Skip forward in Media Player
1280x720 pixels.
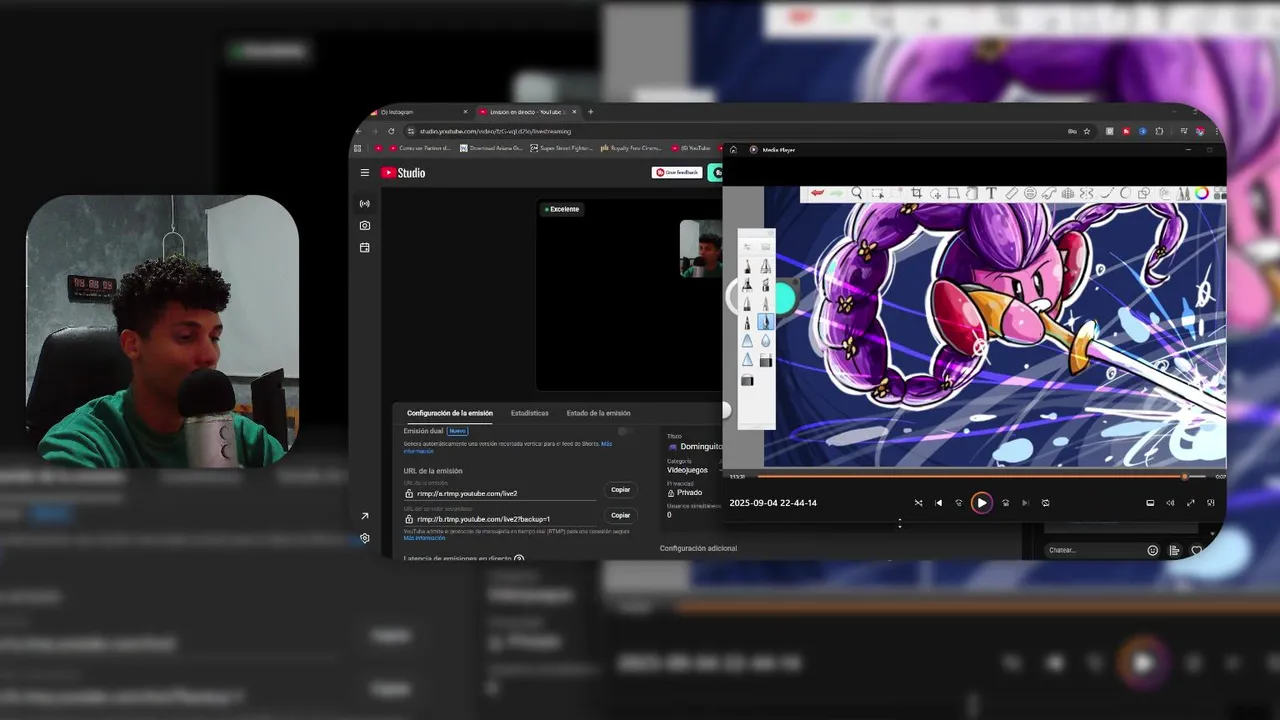coord(1005,503)
